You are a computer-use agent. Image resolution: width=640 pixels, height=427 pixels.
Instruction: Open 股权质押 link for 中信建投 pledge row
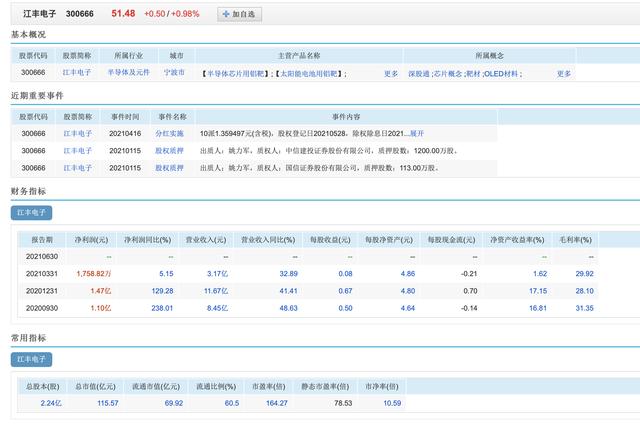tap(169, 151)
